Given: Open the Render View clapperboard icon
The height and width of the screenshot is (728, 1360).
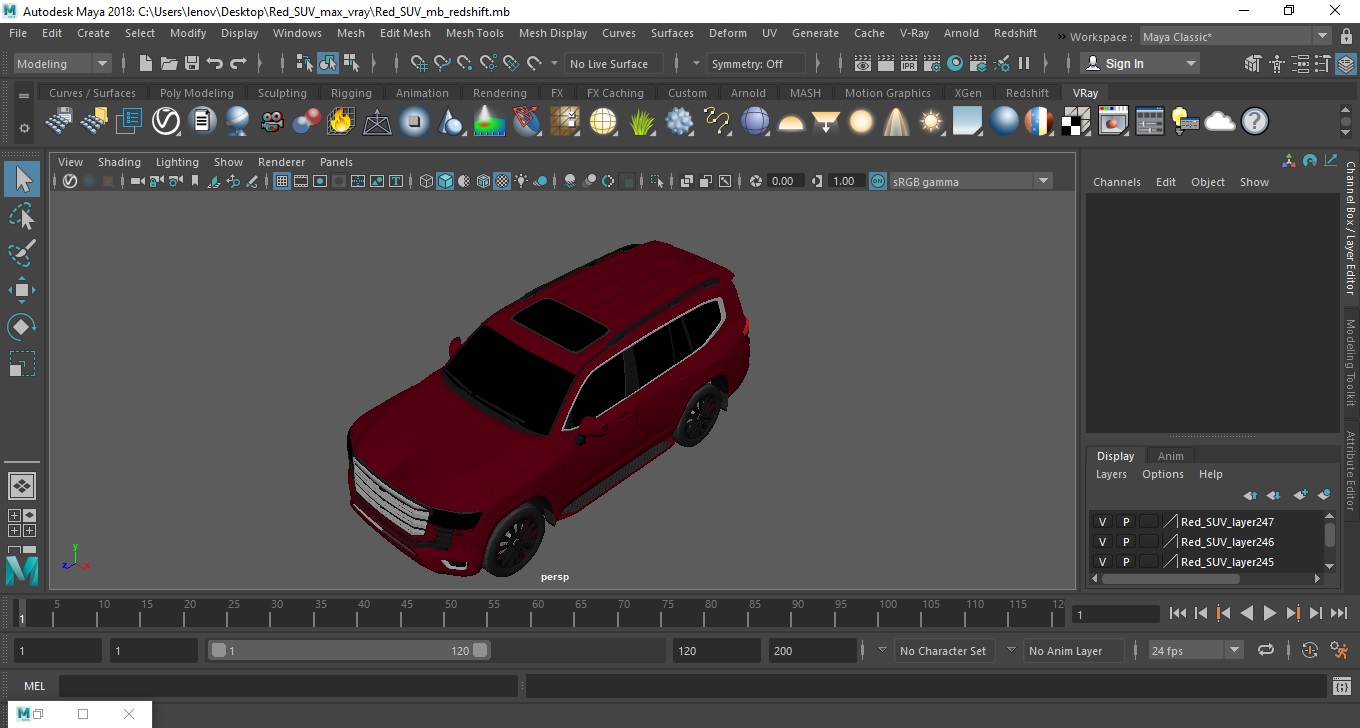Looking at the screenshot, I should (863, 63).
